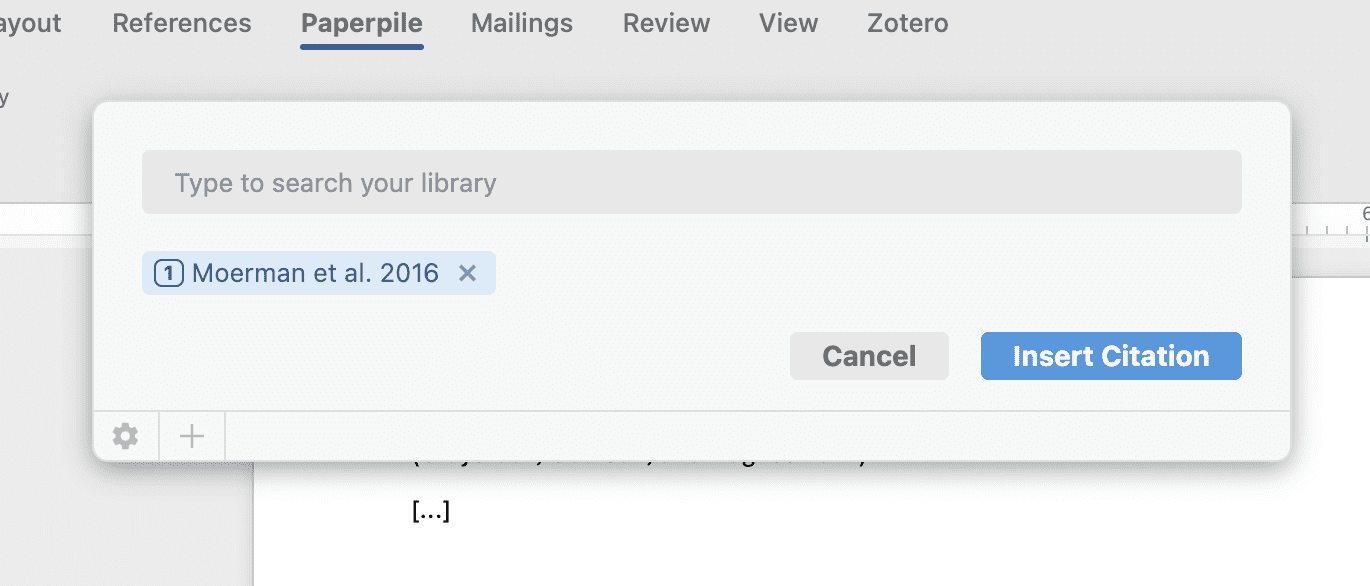Screen dimensions: 1370x586
Task: Select the Moerman et al. 2016 chip
Action: coord(315,273)
